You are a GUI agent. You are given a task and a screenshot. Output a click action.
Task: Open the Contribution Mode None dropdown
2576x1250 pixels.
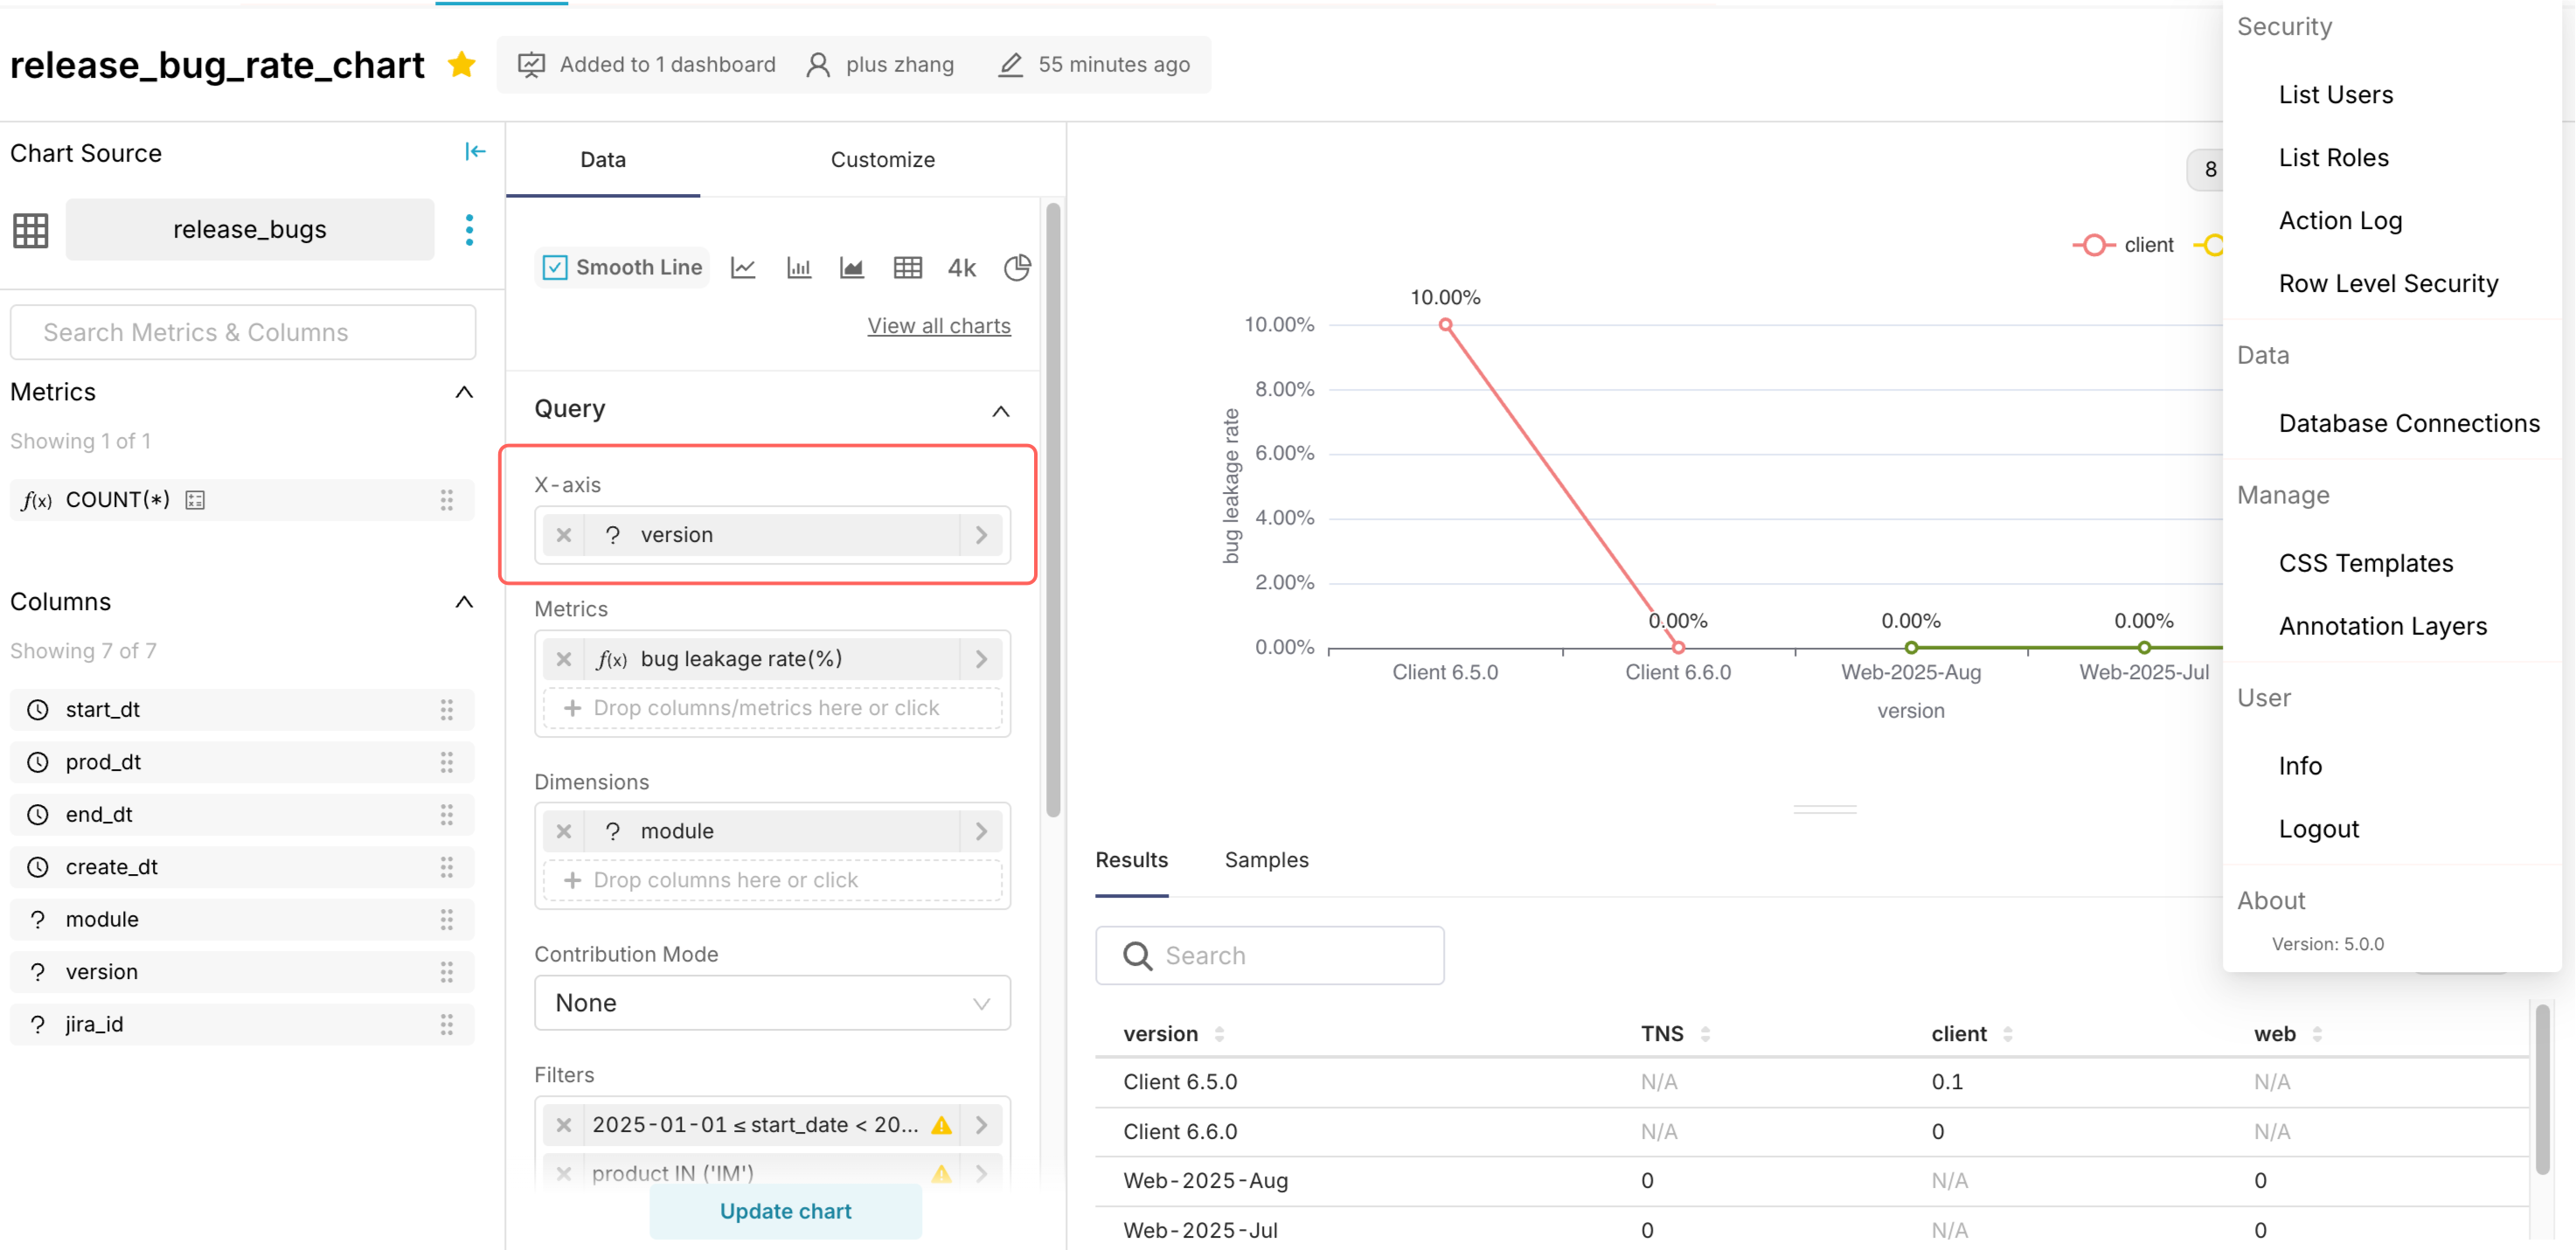click(x=772, y=1003)
